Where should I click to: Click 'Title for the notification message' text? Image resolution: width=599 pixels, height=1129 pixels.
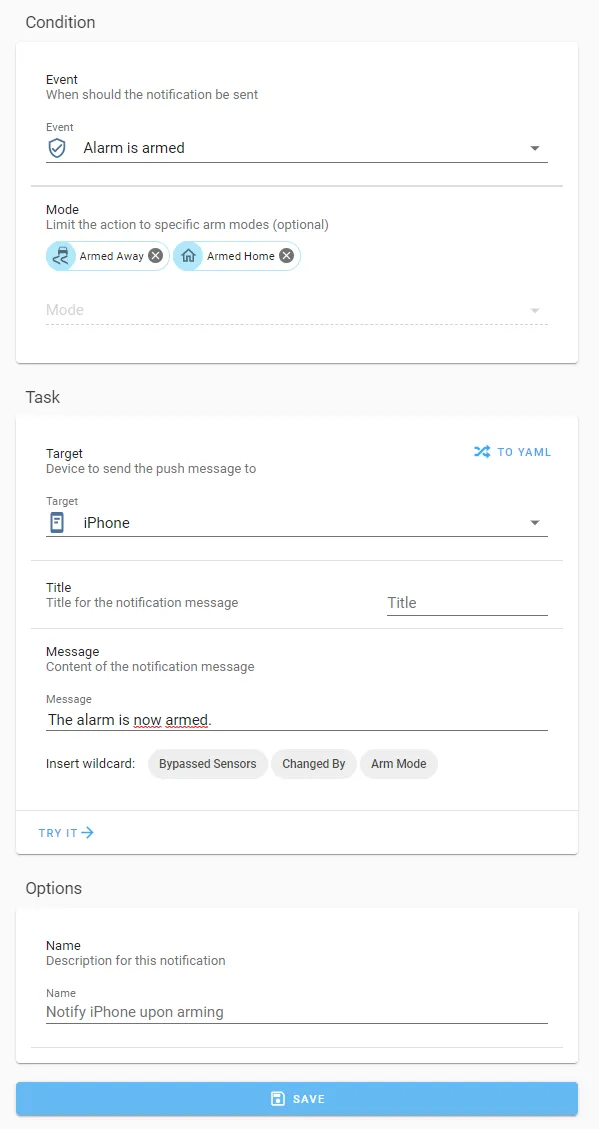point(142,602)
